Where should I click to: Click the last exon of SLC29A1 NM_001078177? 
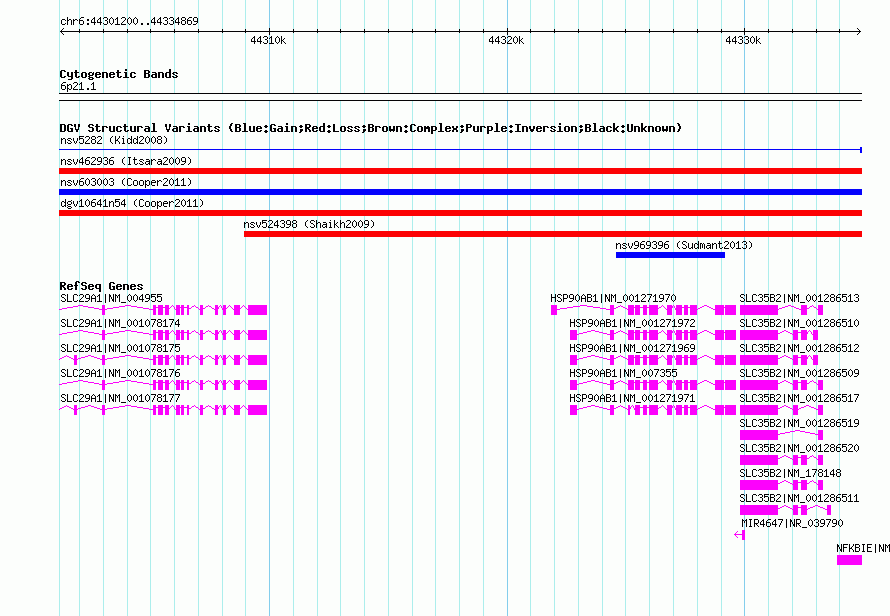point(257,410)
